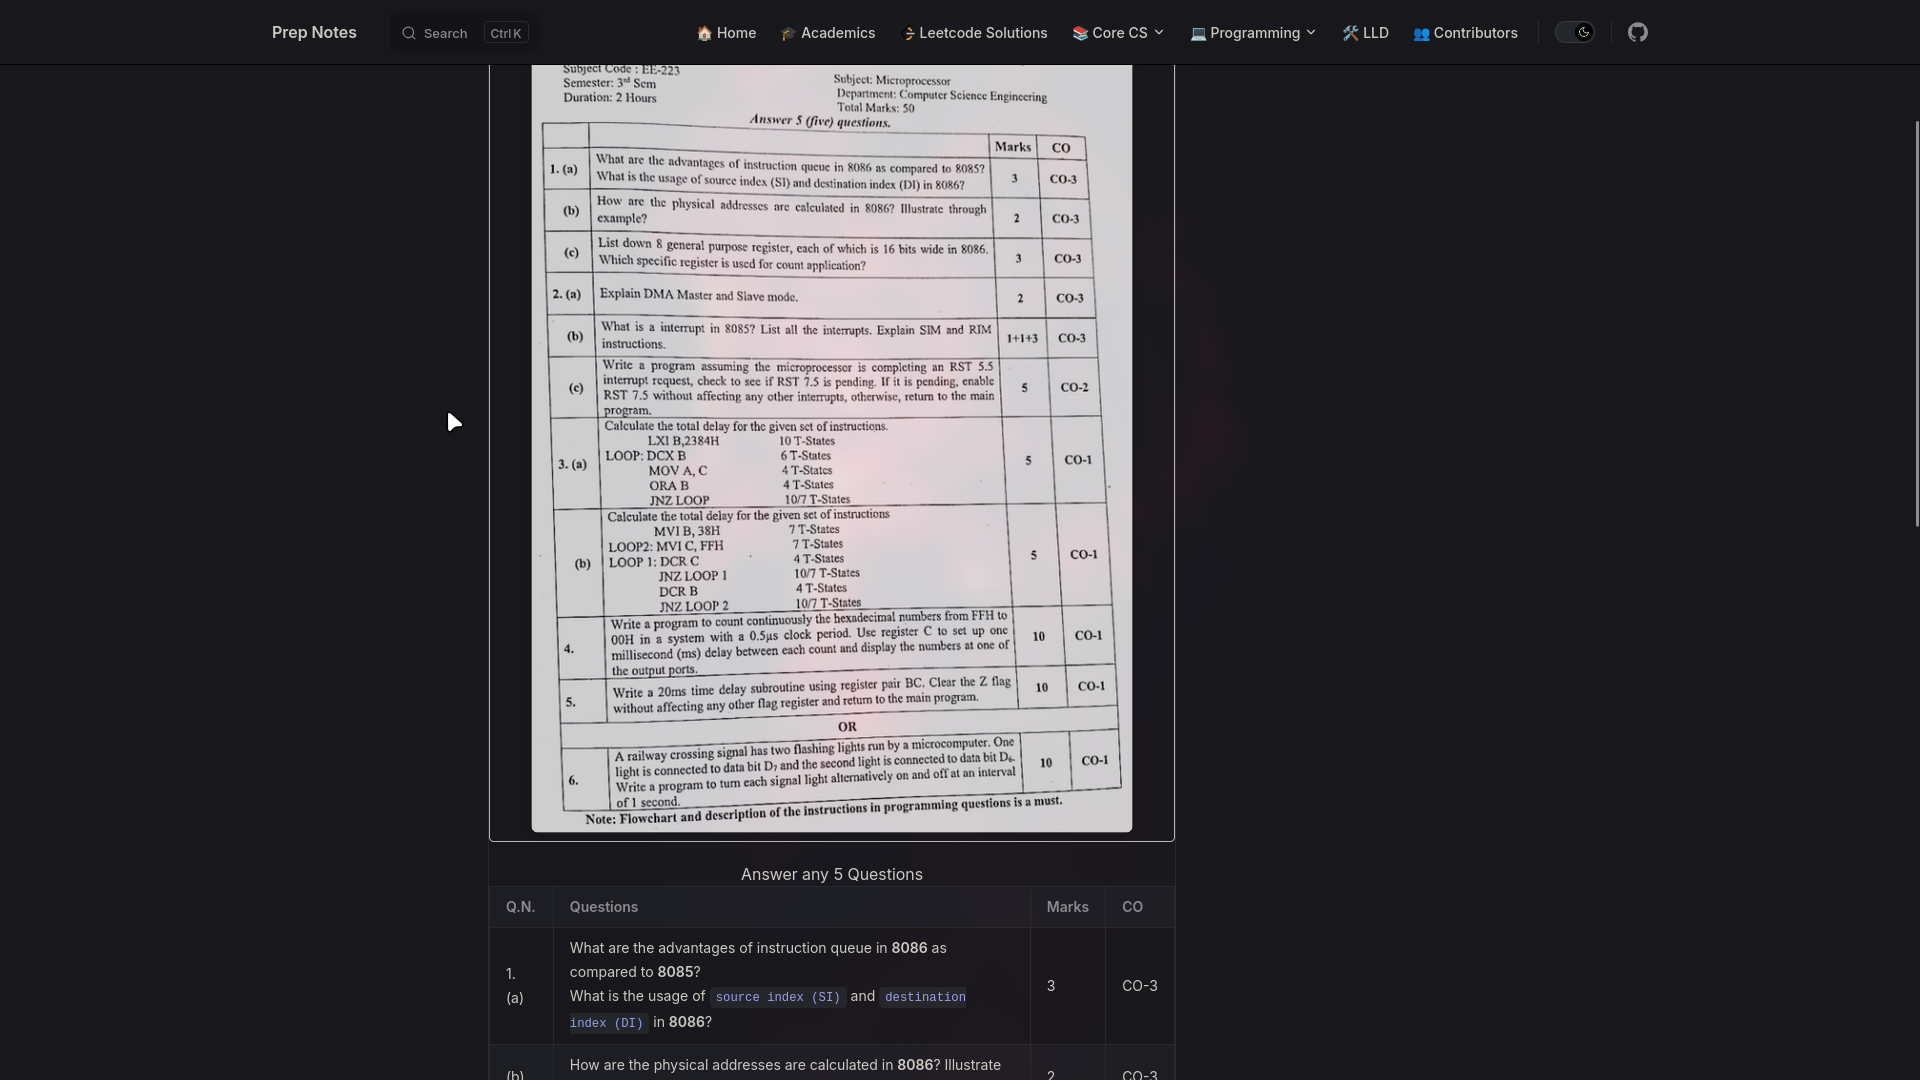Switch theme using the moon toggle
The height and width of the screenshot is (1080, 1920).
tap(1583, 31)
